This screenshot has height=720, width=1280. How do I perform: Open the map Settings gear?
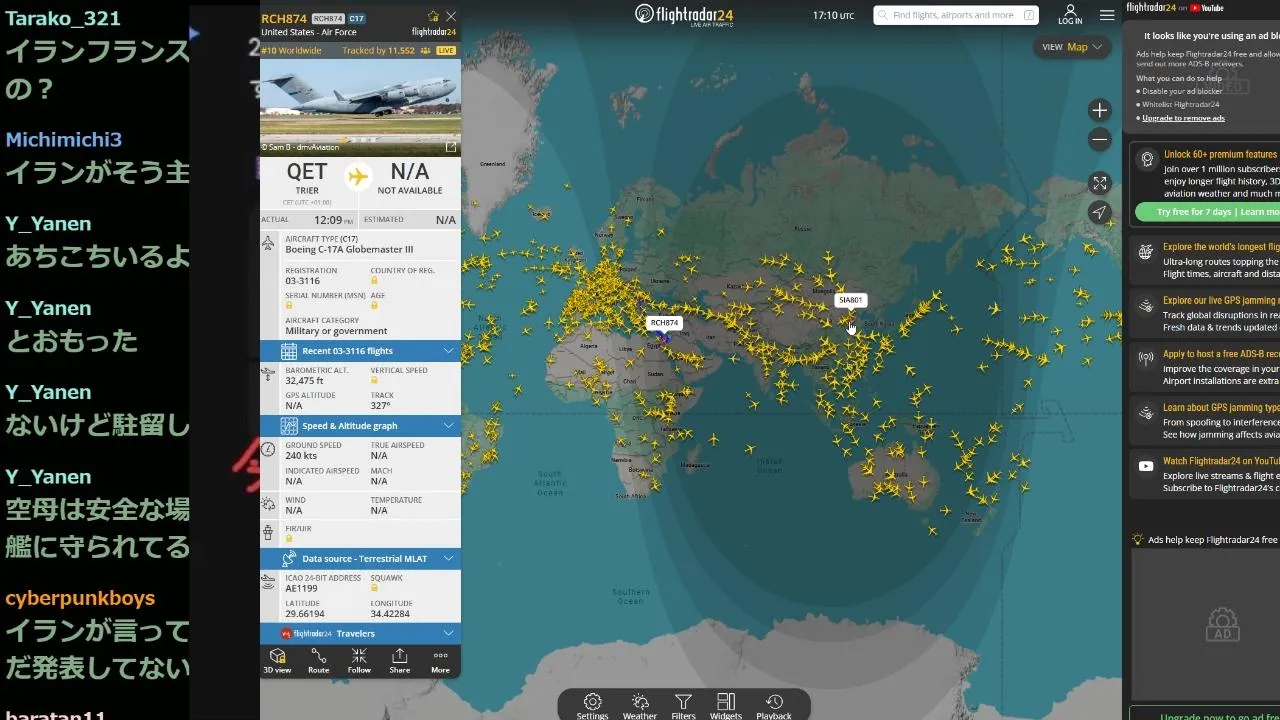[x=592, y=706]
